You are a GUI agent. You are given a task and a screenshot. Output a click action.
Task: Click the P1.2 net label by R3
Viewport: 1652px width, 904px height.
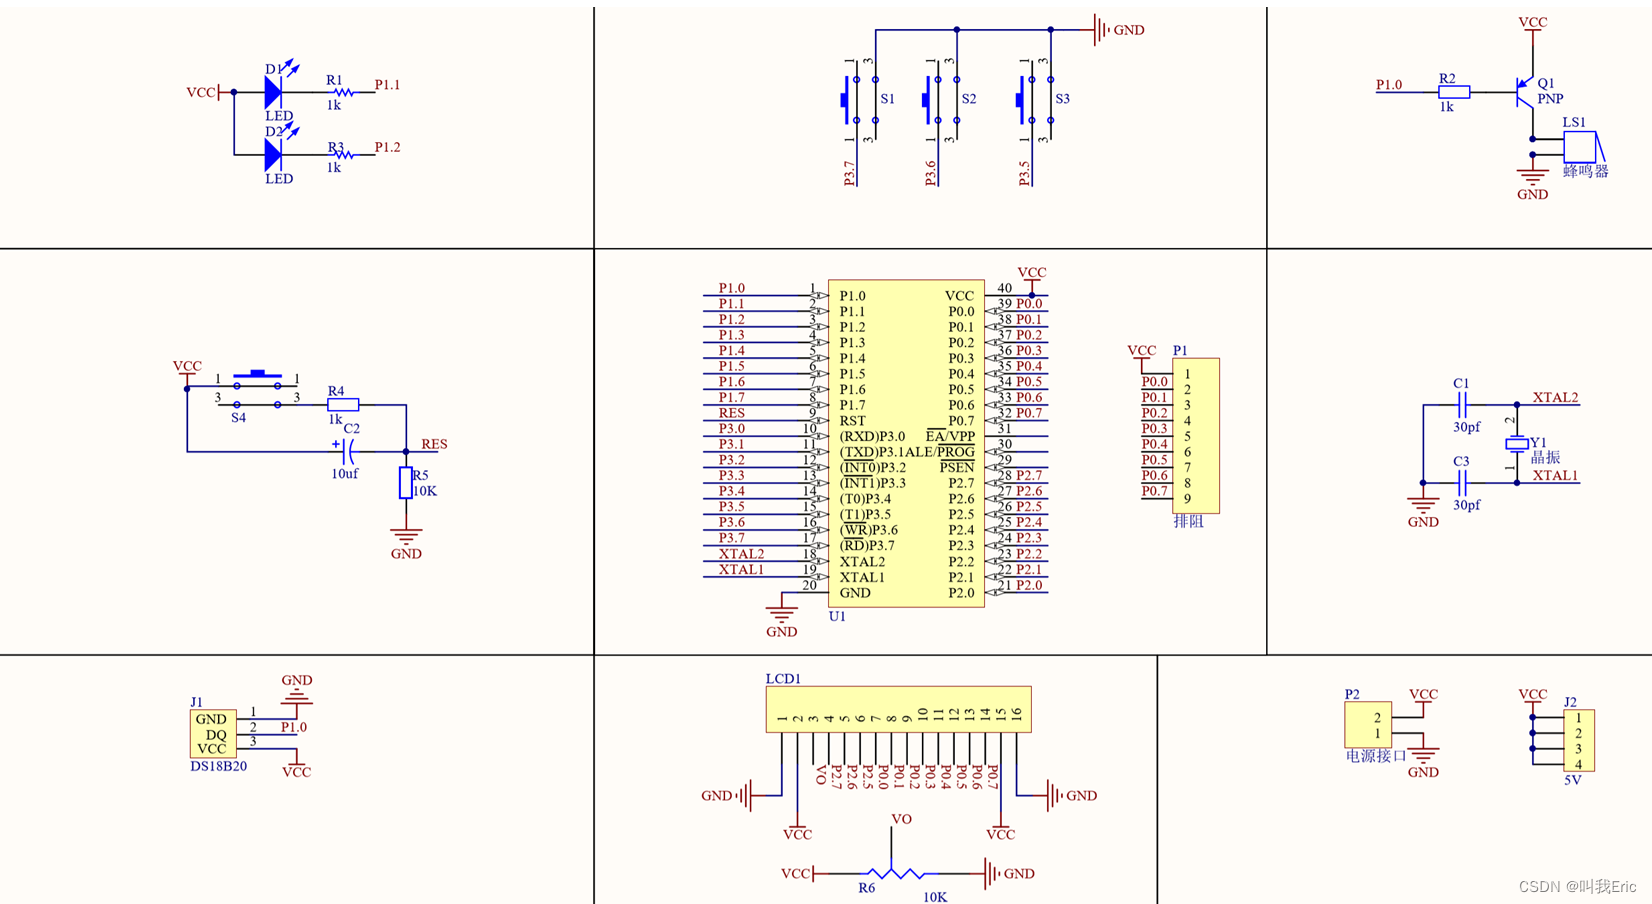click(x=387, y=147)
